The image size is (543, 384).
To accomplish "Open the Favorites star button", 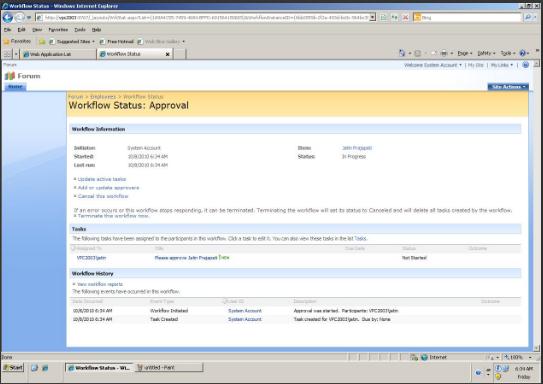I will point(17,41).
